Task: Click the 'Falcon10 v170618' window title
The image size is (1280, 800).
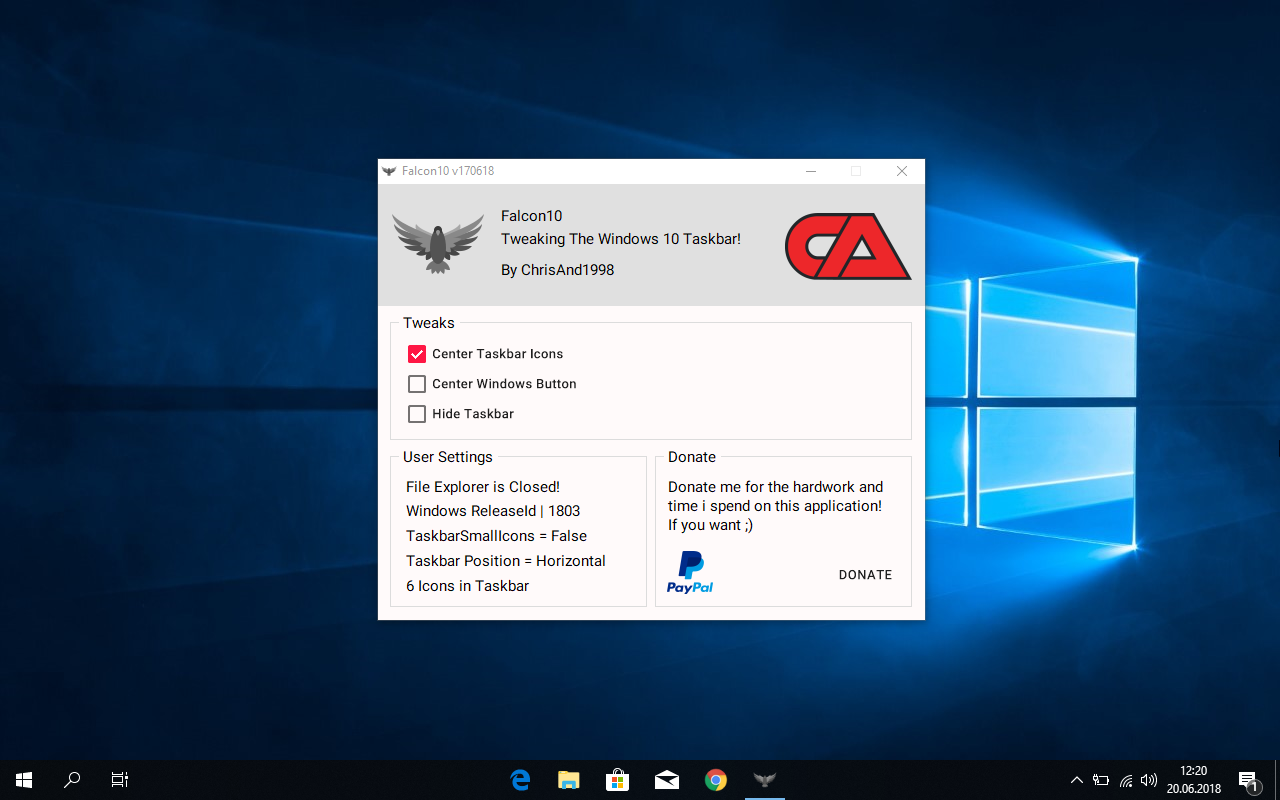Action: pyautogui.click(x=448, y=171)
